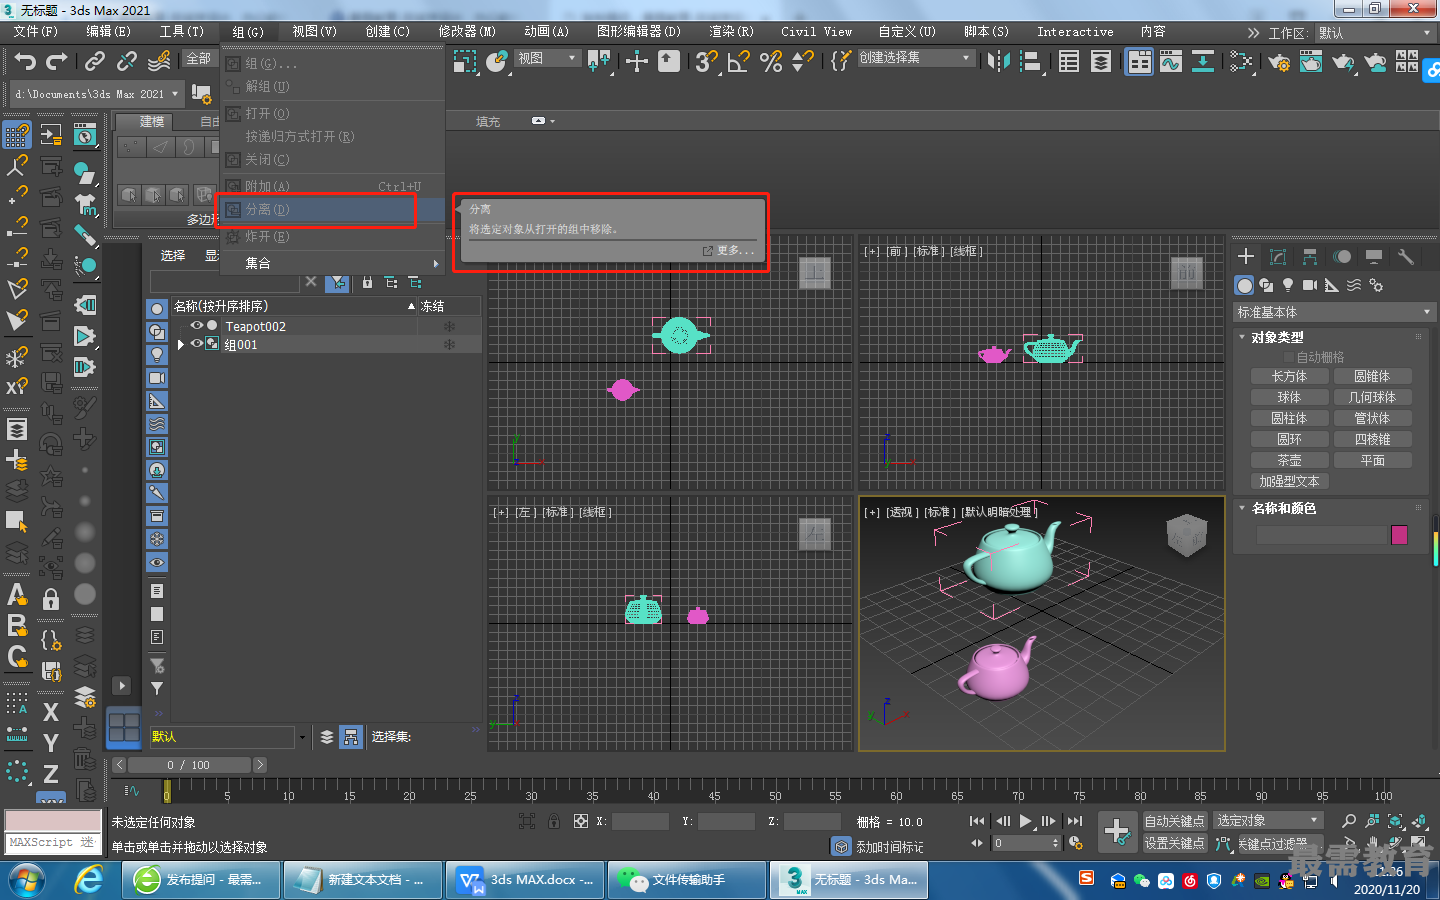Screen dimensions: 1440x900
Task: Create a 茶壶 teapot primitive
Action: (x=1289, y=460)
